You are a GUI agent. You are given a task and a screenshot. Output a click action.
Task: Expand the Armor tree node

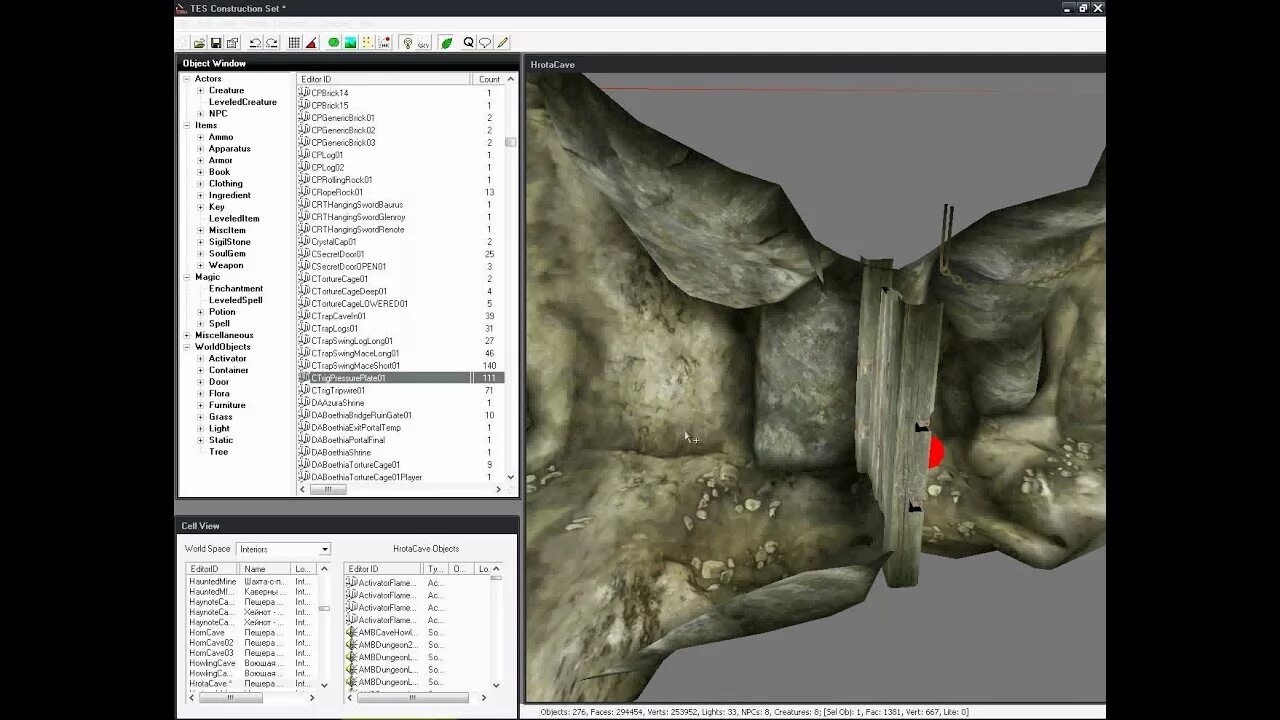pos(200,160)
